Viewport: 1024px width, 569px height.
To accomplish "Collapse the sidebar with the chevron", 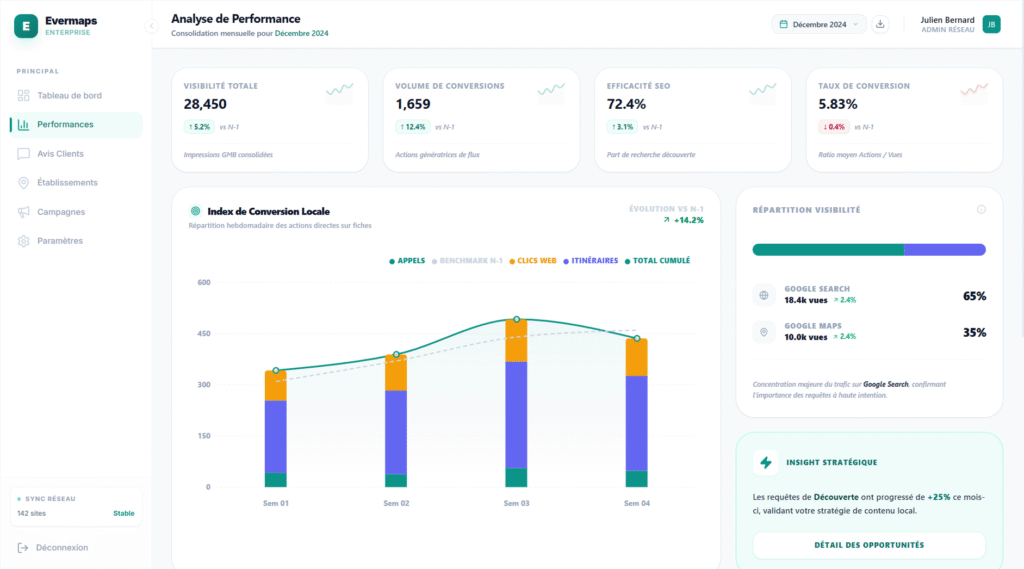I will tap(152, 26).
